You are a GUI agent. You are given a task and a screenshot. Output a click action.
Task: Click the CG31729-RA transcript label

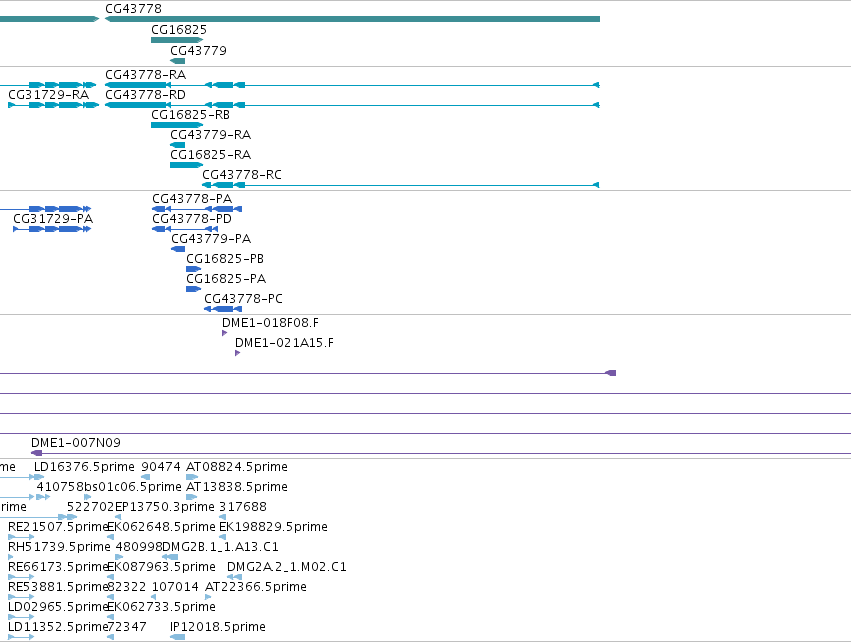coord(49,94)
